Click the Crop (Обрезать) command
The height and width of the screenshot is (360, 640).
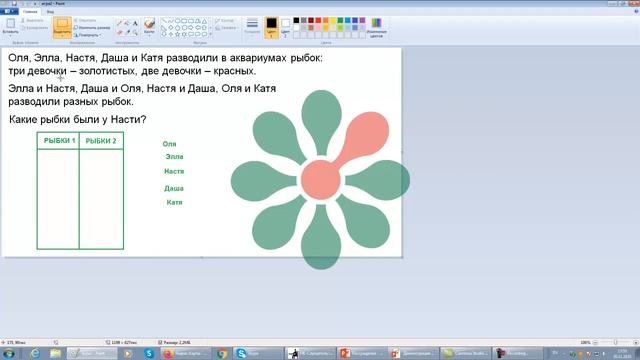[x=85, y=20]
